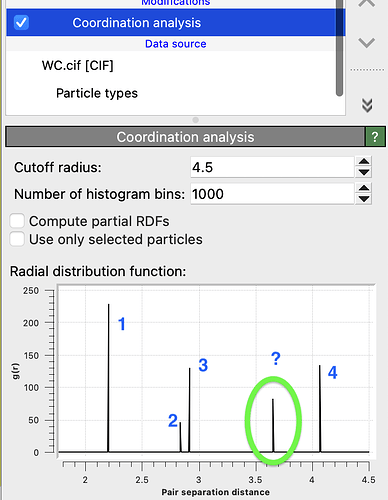
Task: Decrease Cutoff radius with down arrow
Action: (x=364, y=172)
